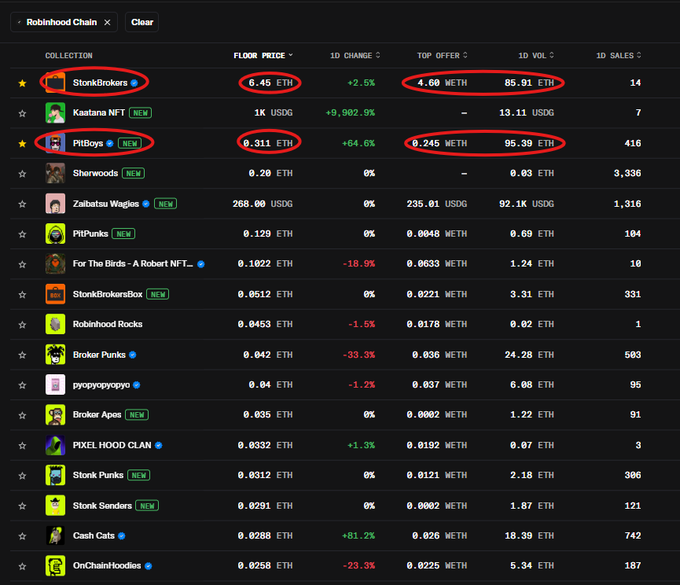
Task: Click the NEW tag beside Stonk Senders
Action: click(147, 506)
